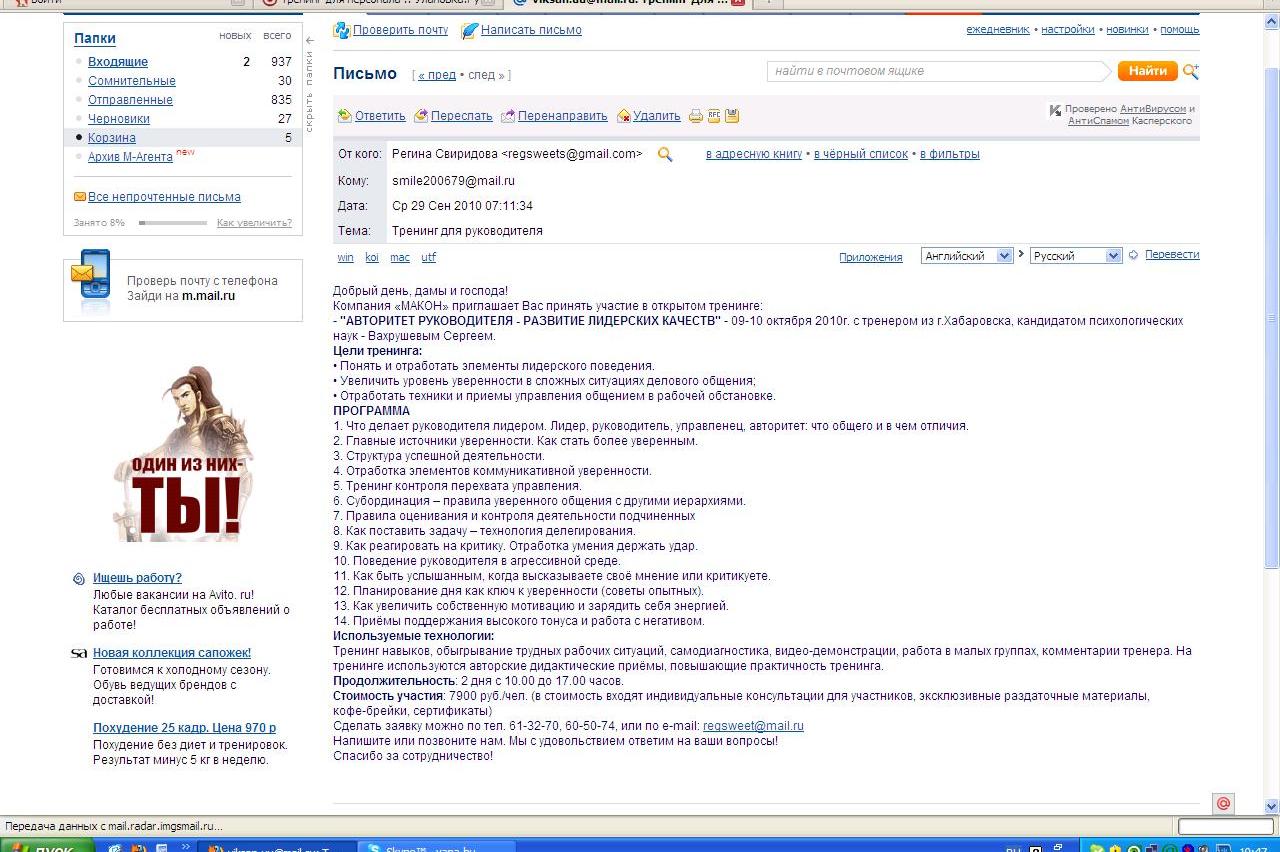
Task: Click the Перевести translate link
Action: pyautogui.click(x=1172, y=255)
